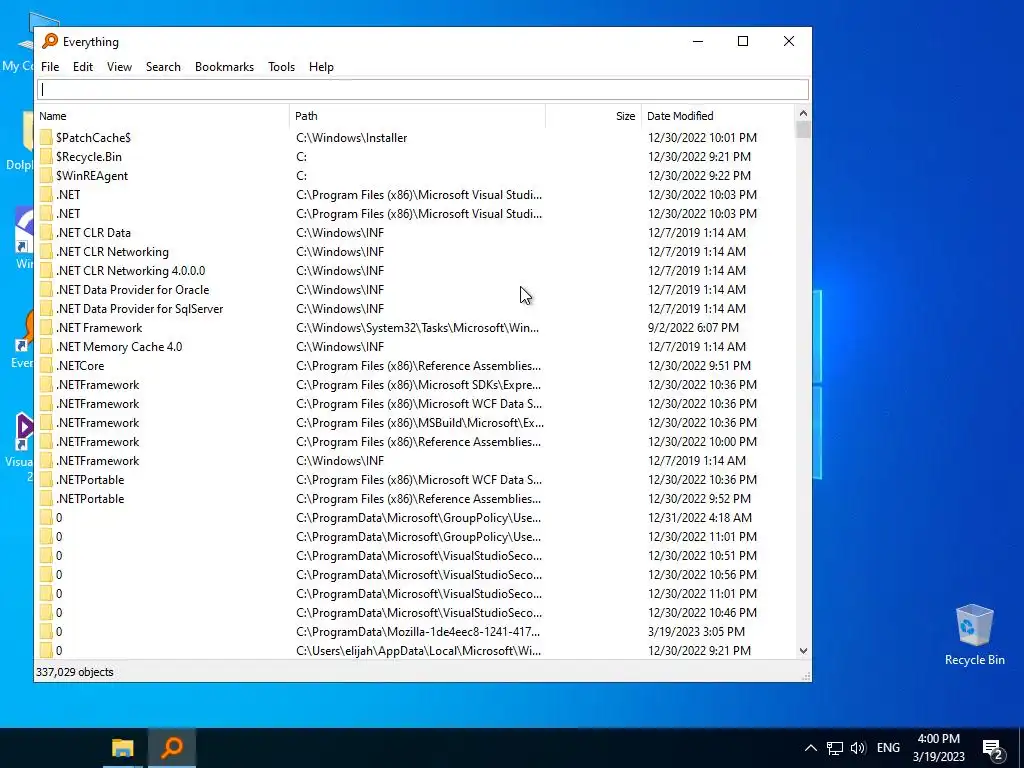Select .NETFramework folder icon in Microsoft SDKs path
Viewport: 1024px width, 768px height.
pos(46,385)
